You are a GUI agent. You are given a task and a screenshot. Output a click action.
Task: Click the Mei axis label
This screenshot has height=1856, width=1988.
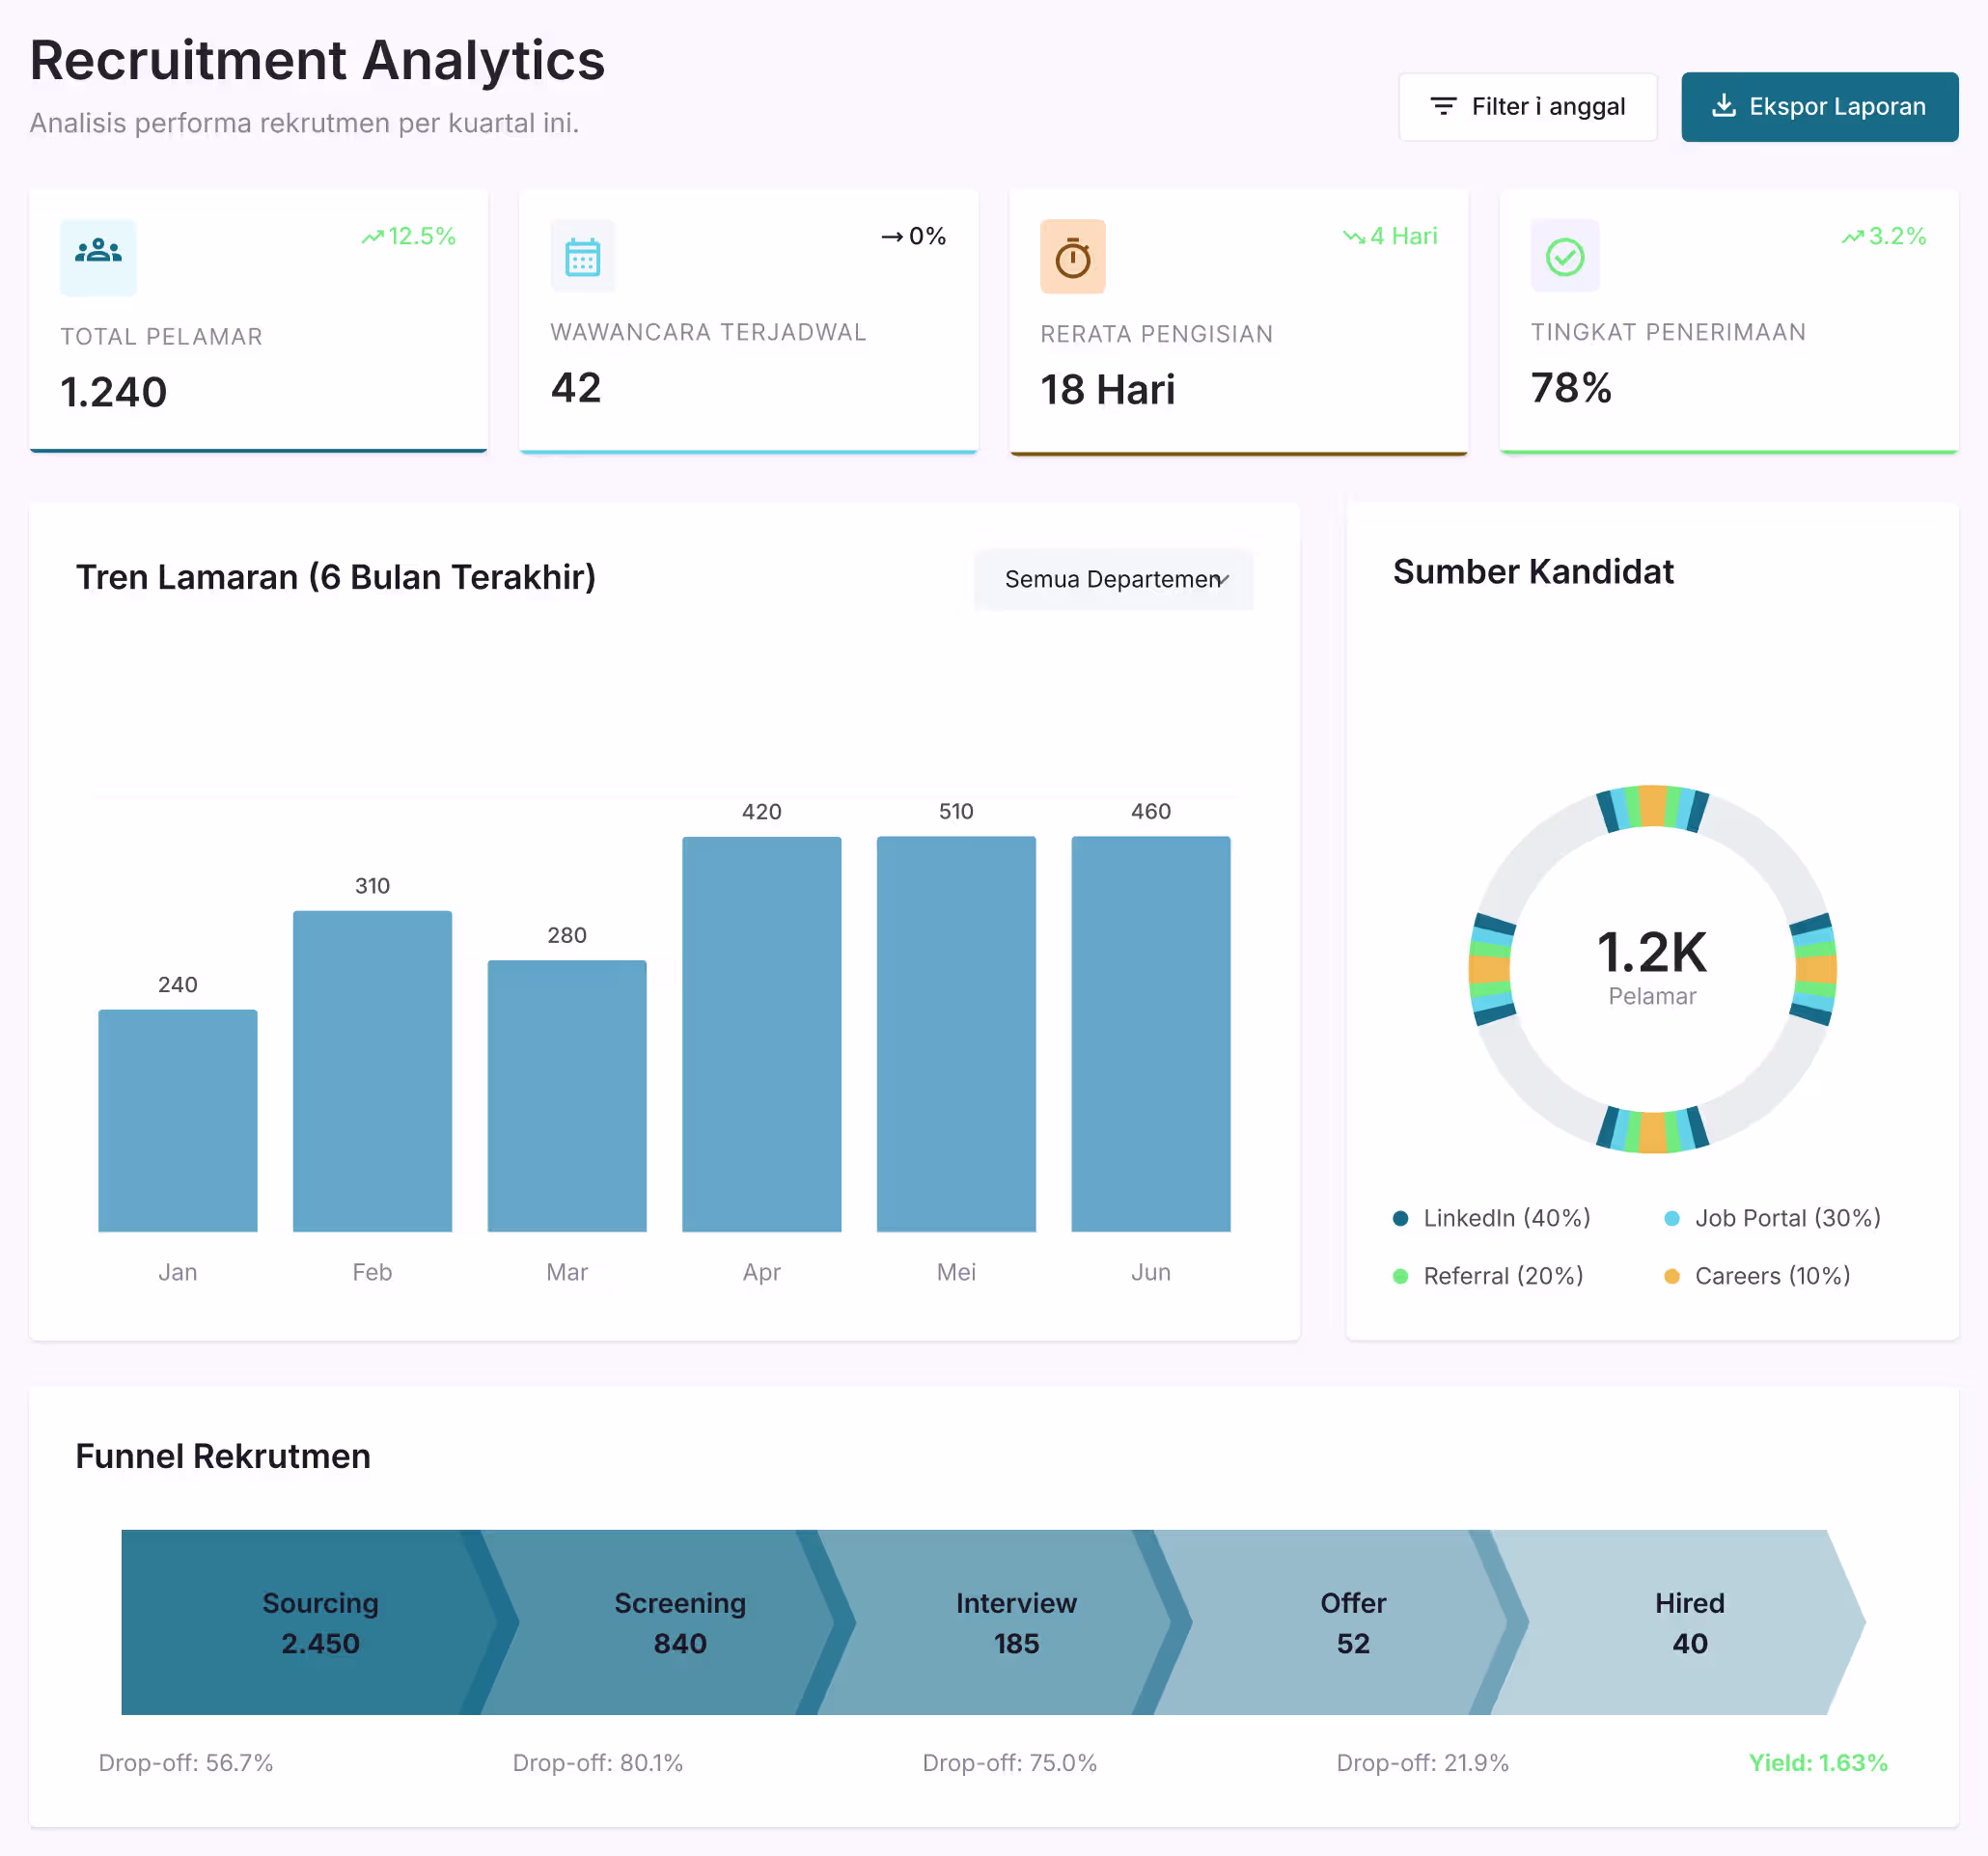tap(956, 1272)
